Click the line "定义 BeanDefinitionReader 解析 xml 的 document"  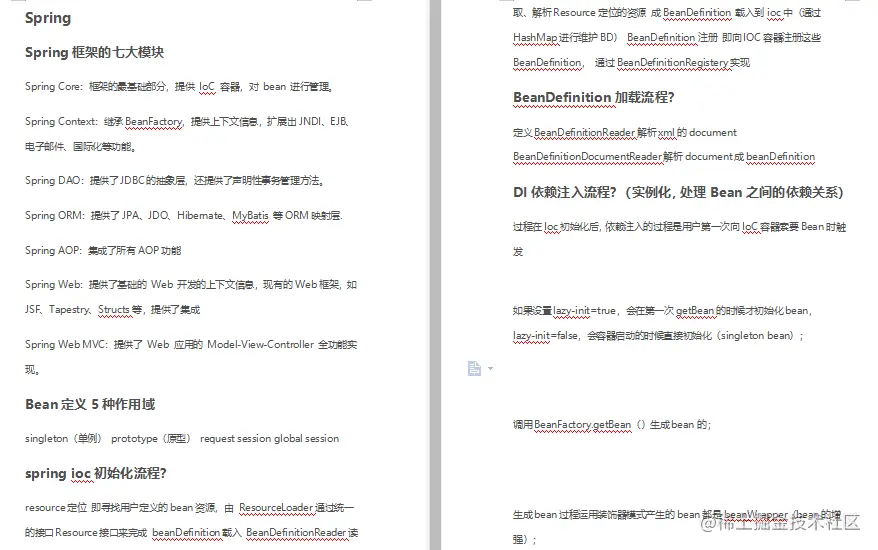tap(625, 133)
